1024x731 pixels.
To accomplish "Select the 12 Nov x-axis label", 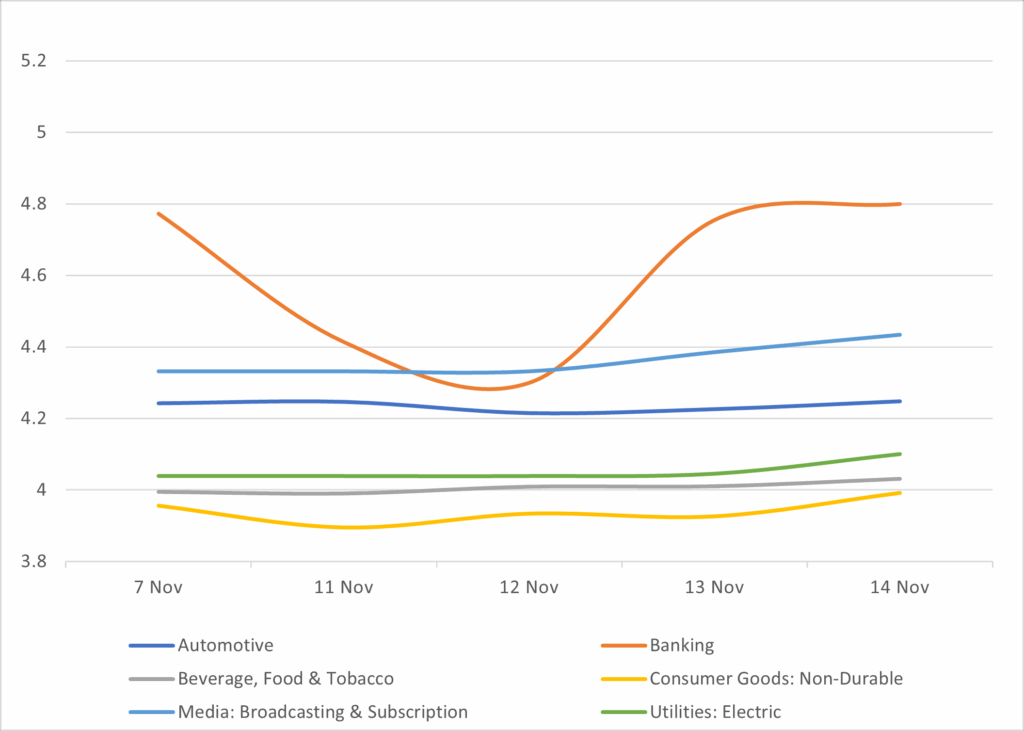I will [529, 588].
